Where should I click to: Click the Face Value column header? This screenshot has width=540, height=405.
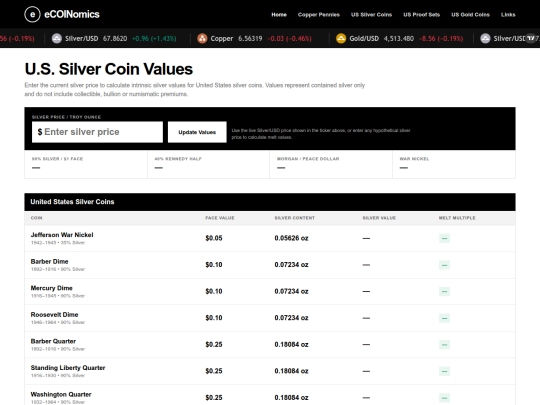(x=220, y=218)
